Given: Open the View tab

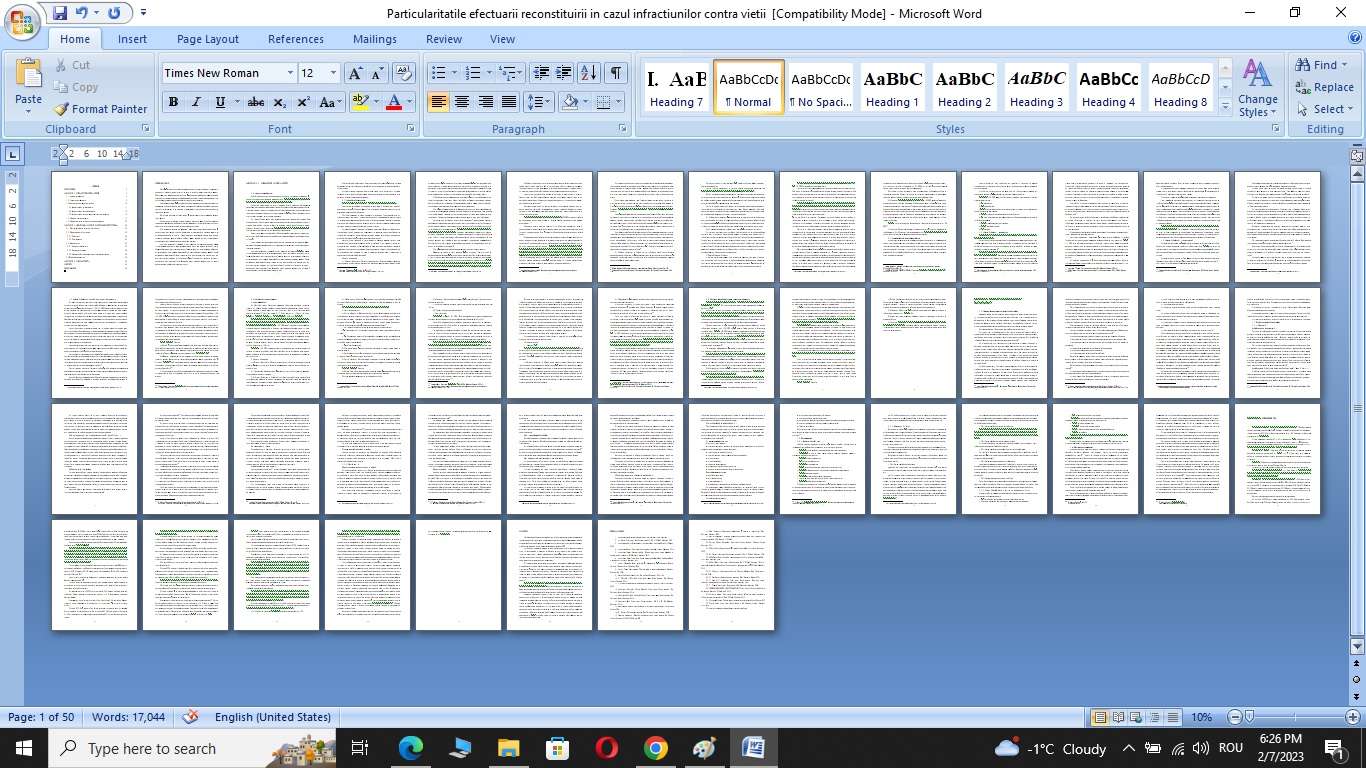Looking at the screenshot, I should 502,39.
